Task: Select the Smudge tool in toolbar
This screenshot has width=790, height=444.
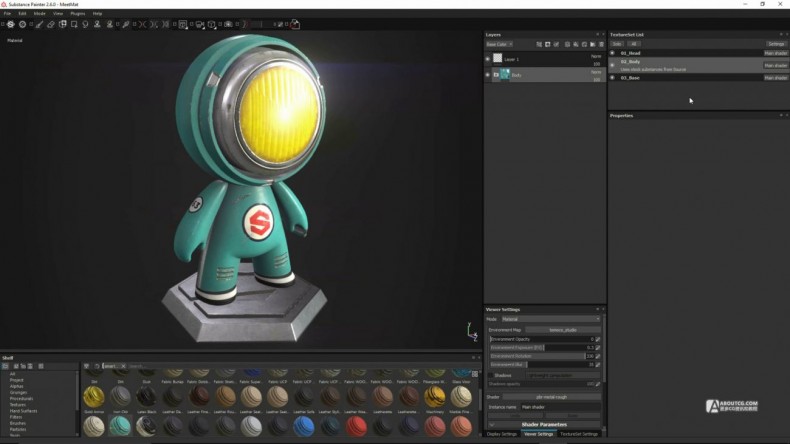Action: click(85, 24)
